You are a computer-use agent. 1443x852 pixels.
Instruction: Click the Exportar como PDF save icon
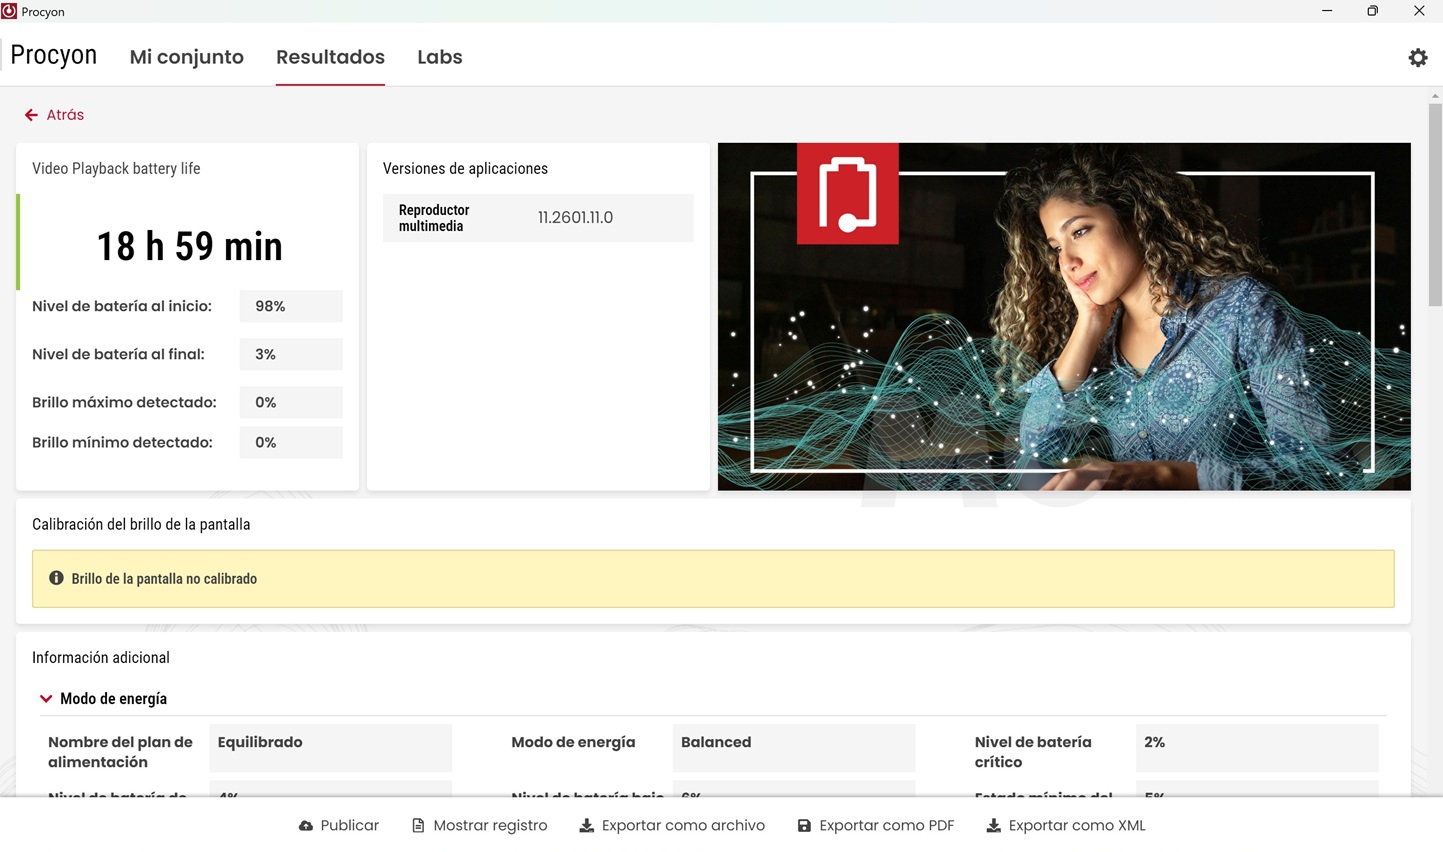(x=804, y=826)
